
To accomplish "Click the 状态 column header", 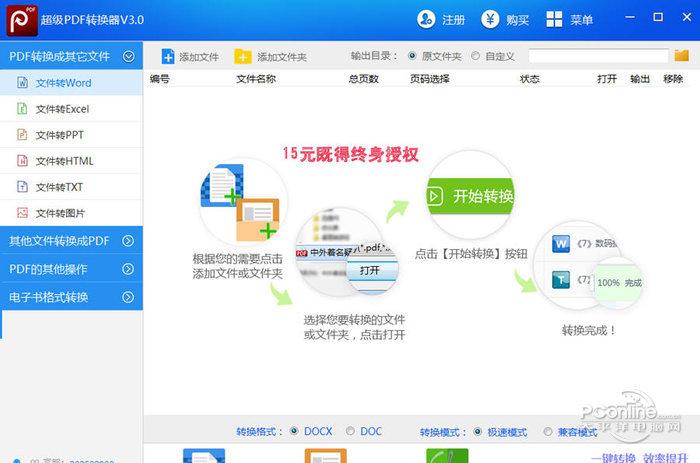I will click(x=529, y=79).
